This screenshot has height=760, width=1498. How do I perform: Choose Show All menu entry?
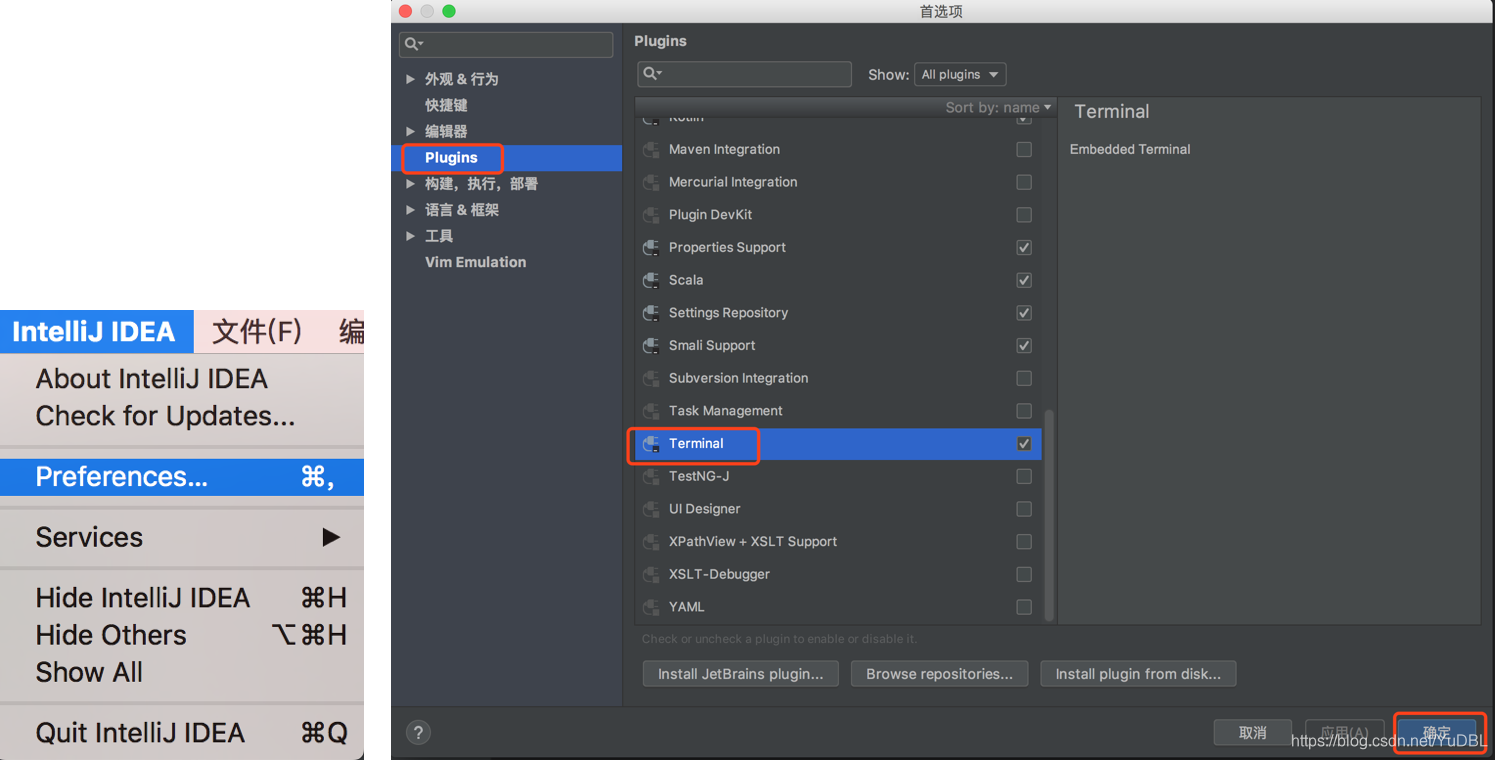click(89, 673)
